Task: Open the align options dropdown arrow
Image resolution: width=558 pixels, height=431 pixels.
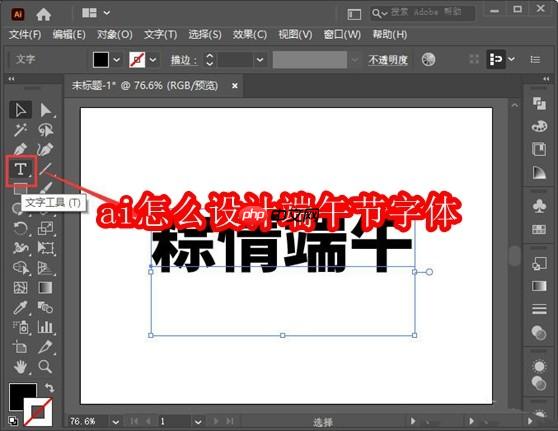Action: pos(511,59)
